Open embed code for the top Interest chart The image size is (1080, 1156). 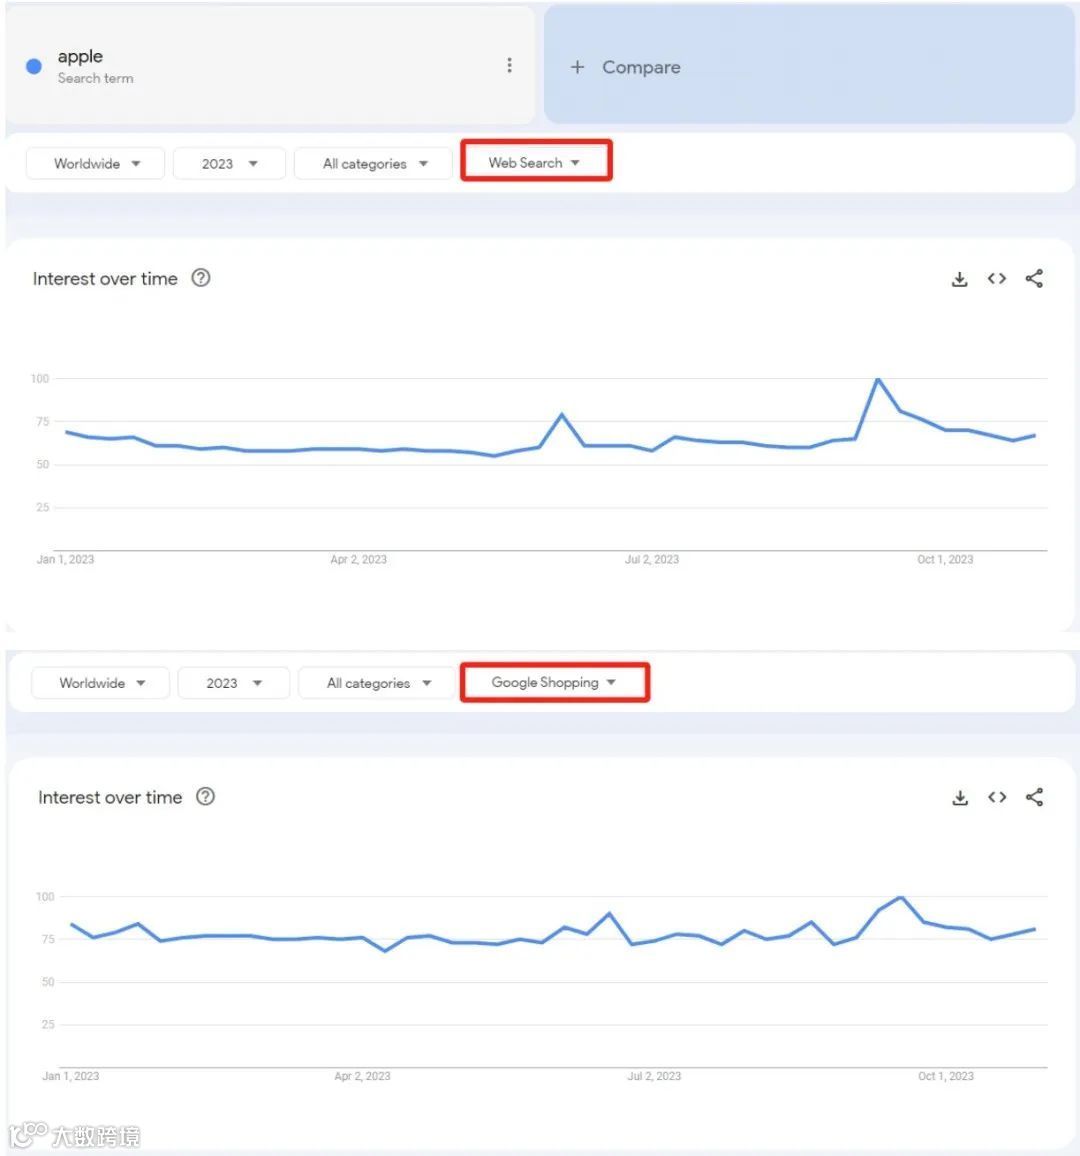point(996,279)
